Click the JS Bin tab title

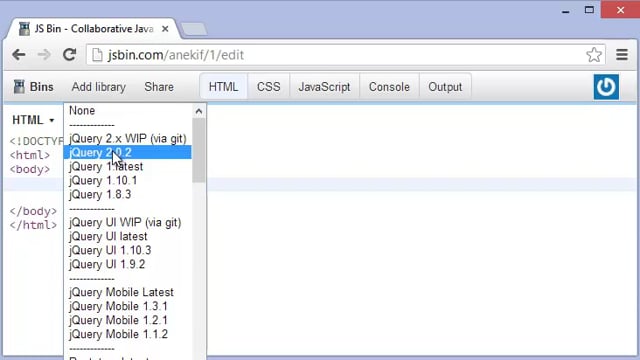point(94,29)
